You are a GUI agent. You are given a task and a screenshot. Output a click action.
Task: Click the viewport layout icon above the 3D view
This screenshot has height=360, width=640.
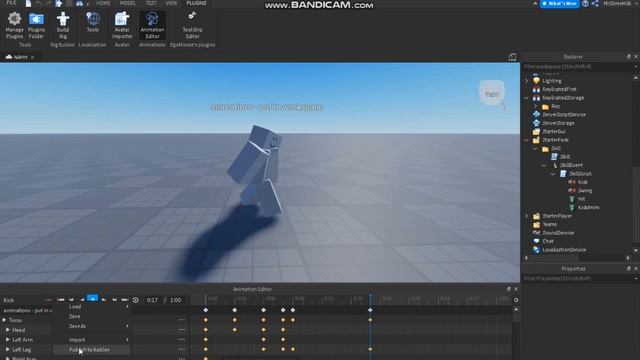pyautogui.click(x=512, y=57)
